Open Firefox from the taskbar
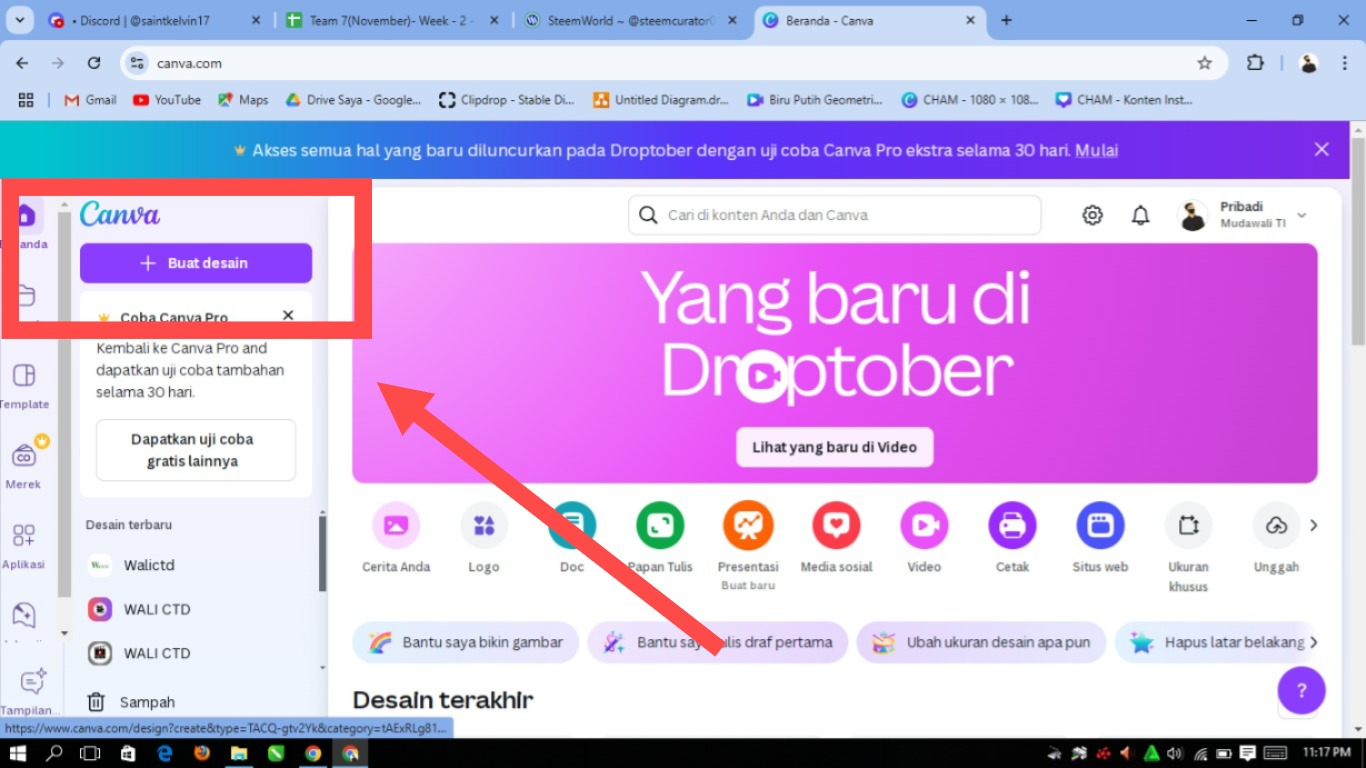Image resolution: width=1366 pixels, height=768 pixels. [202, 753]
